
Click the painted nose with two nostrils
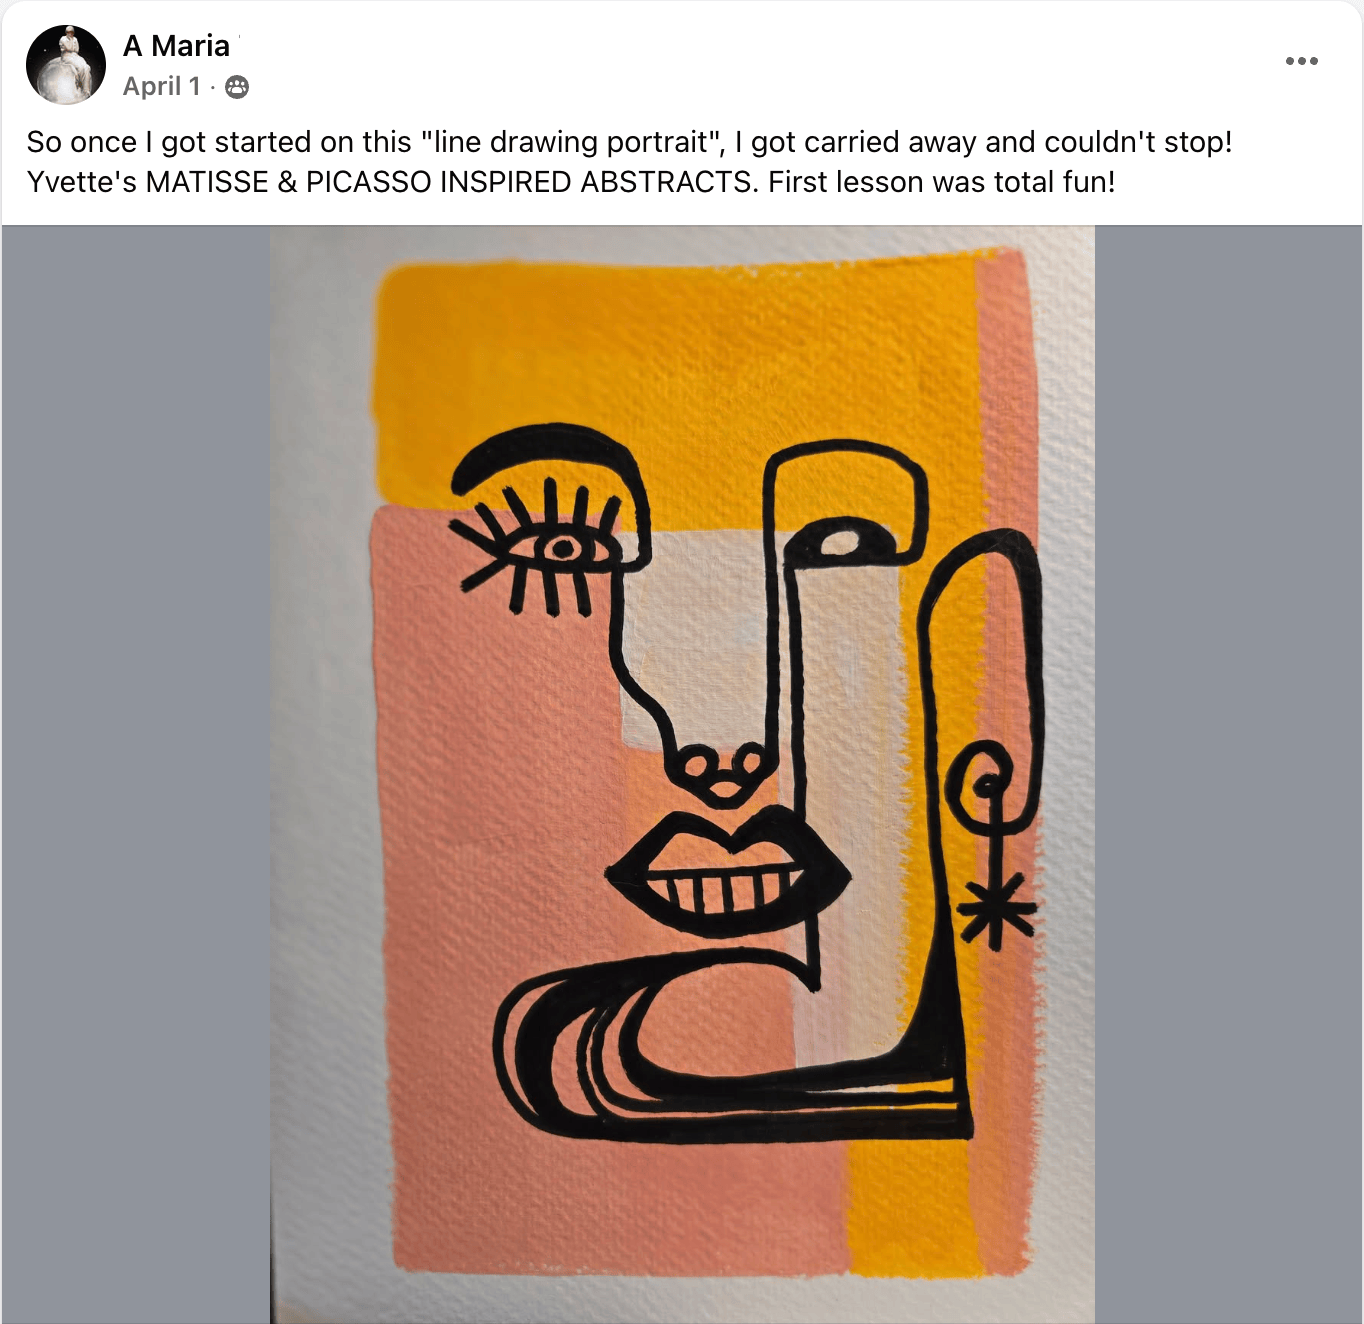point(722,771)
